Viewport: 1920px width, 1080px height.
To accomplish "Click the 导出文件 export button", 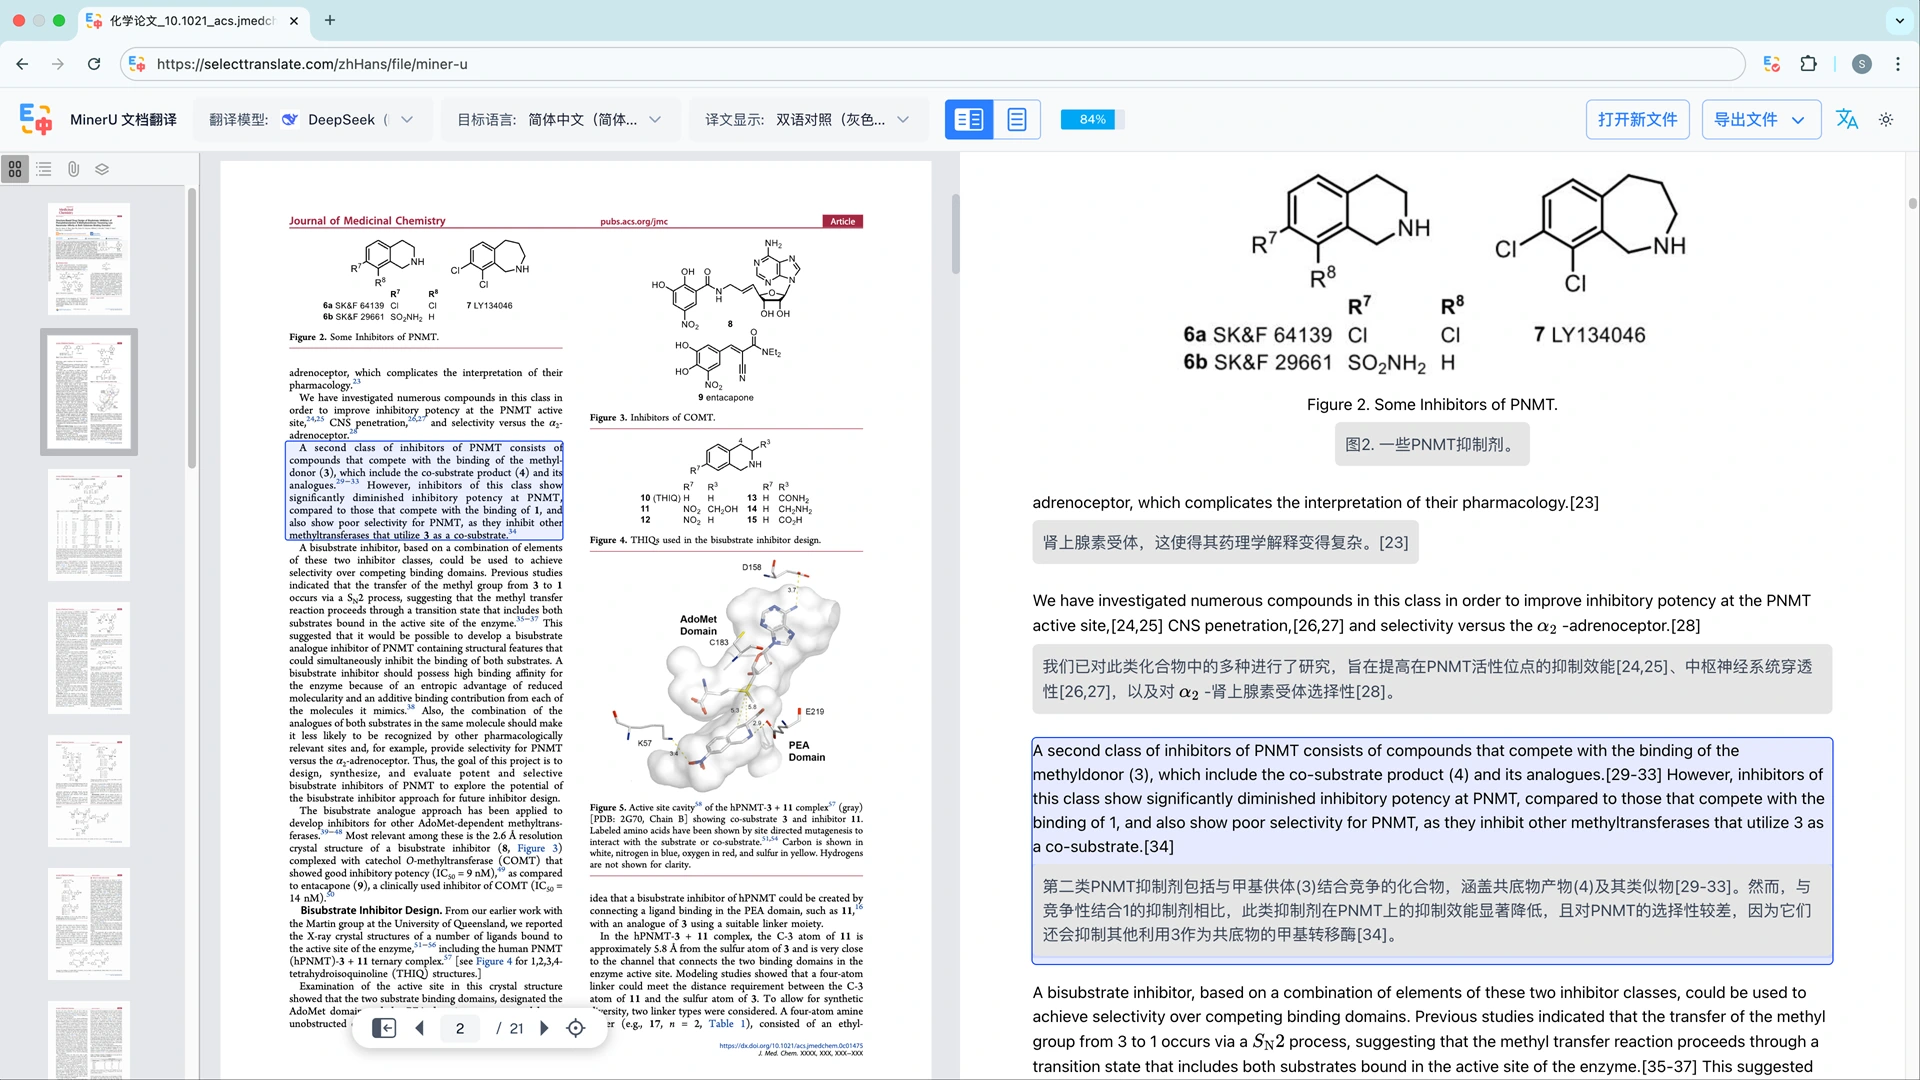I will pyautogui.click(x=1760, y=119).
